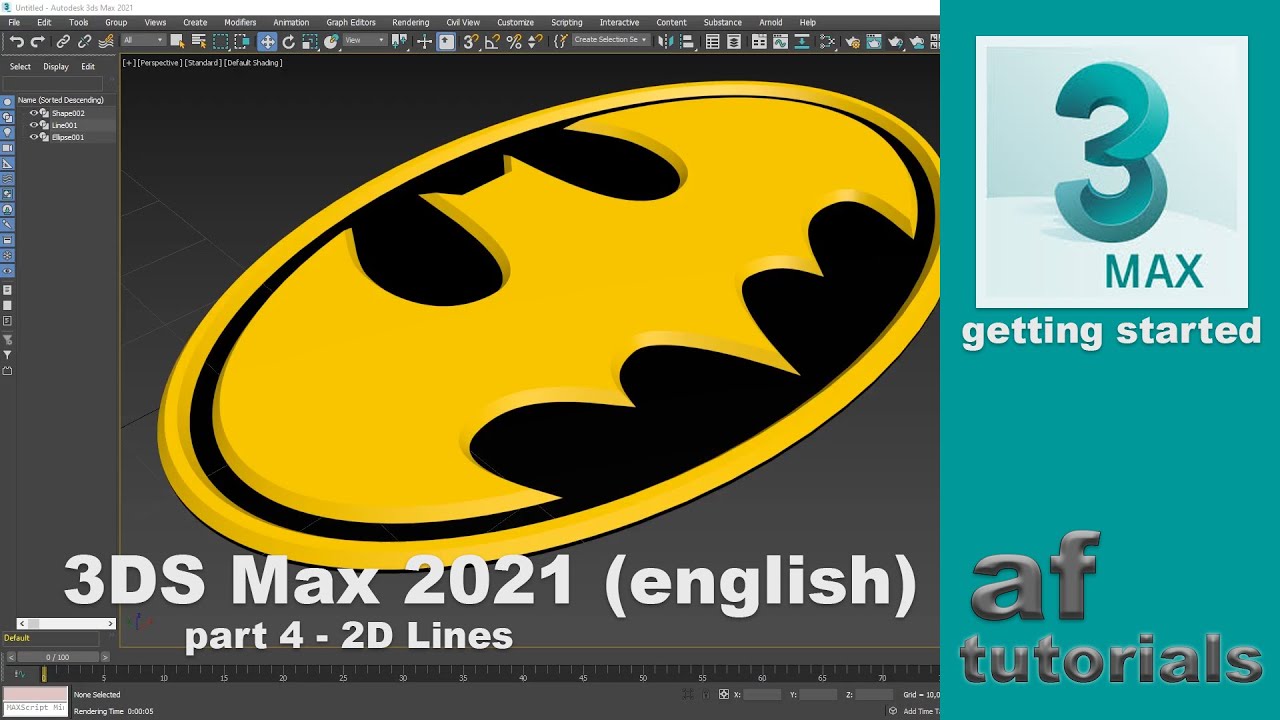1280x720 pixels.
Task: Activate the Select and Rotate tool
Action: pos(288,41)
